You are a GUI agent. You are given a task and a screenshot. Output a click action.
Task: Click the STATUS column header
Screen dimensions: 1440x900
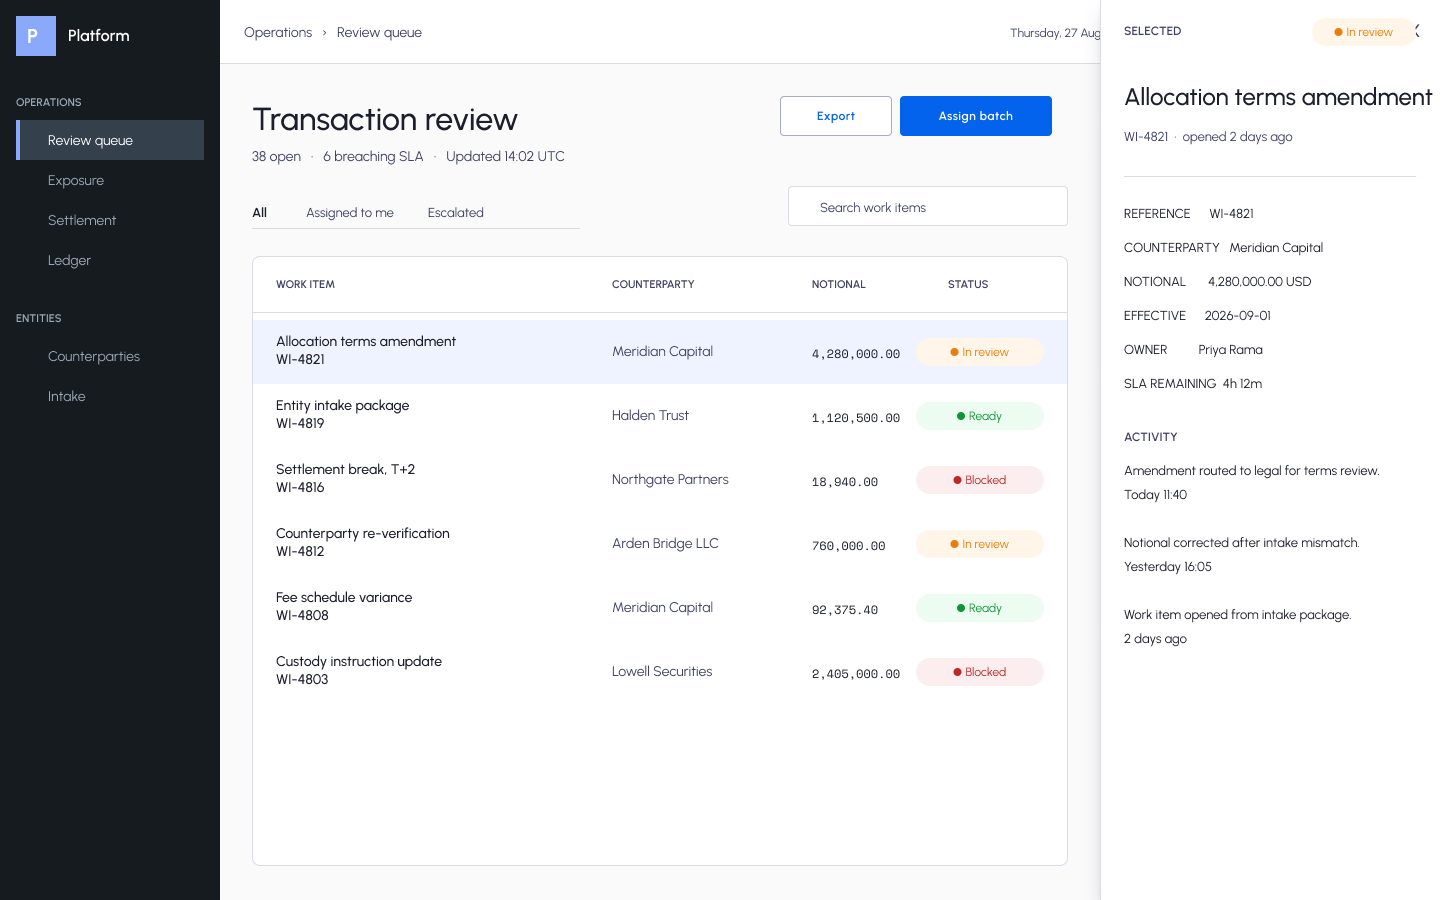coord(968,284)
